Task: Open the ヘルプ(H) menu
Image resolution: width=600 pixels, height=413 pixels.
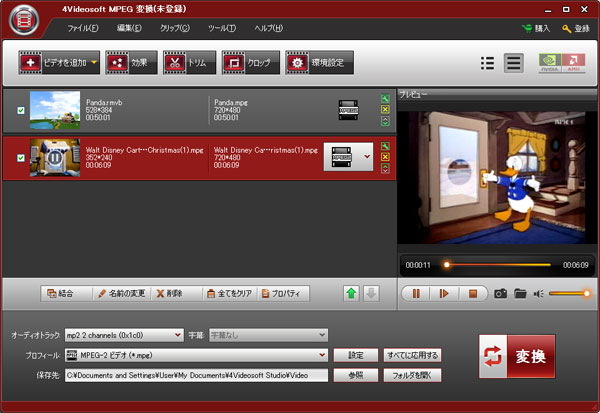Action: 269,28
